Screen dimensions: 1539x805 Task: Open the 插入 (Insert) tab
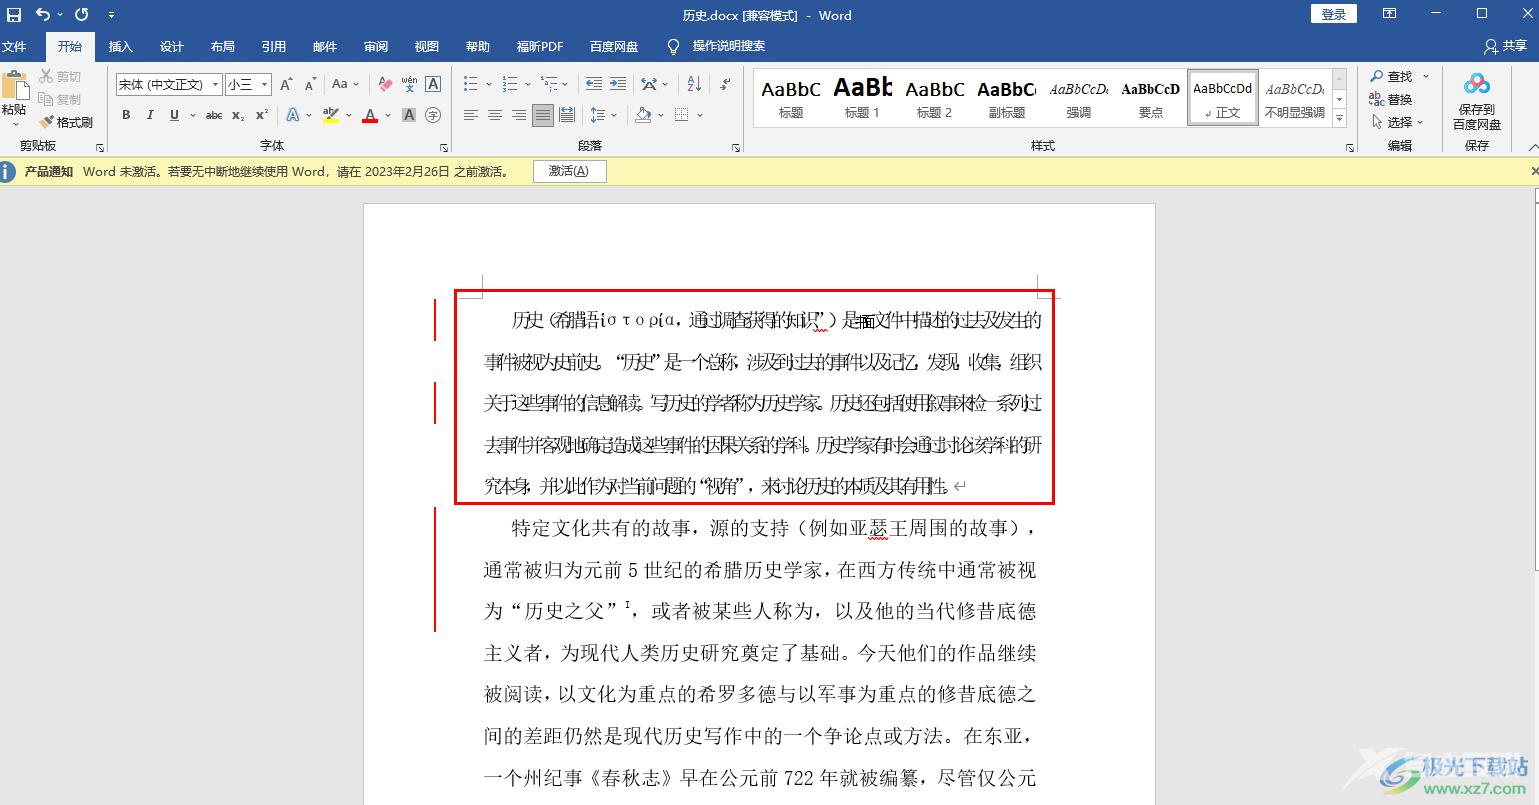tap(121, 46)
